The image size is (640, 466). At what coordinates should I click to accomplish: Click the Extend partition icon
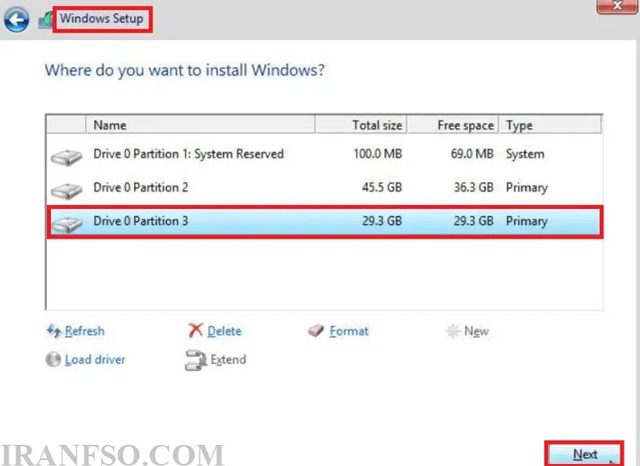[x=196, y=360]
